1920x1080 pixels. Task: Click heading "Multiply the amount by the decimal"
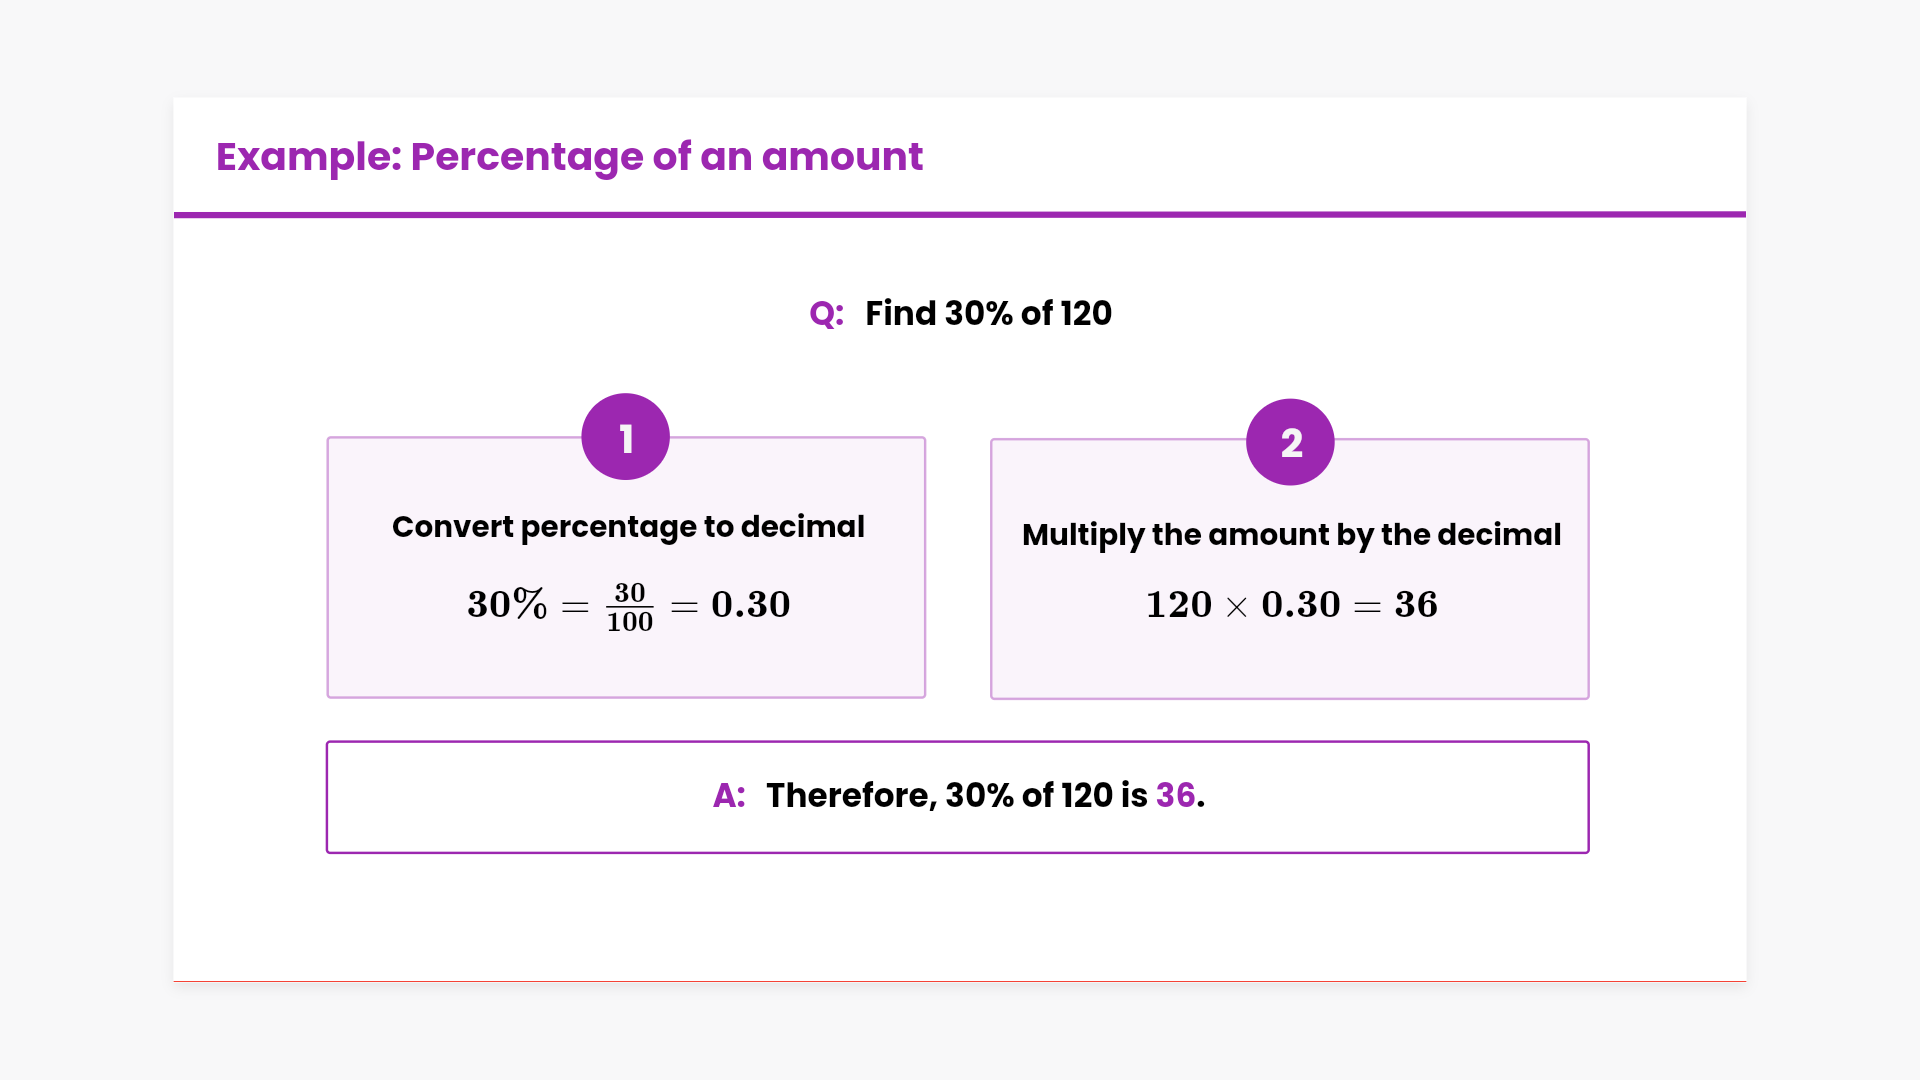click(1291, 535)
